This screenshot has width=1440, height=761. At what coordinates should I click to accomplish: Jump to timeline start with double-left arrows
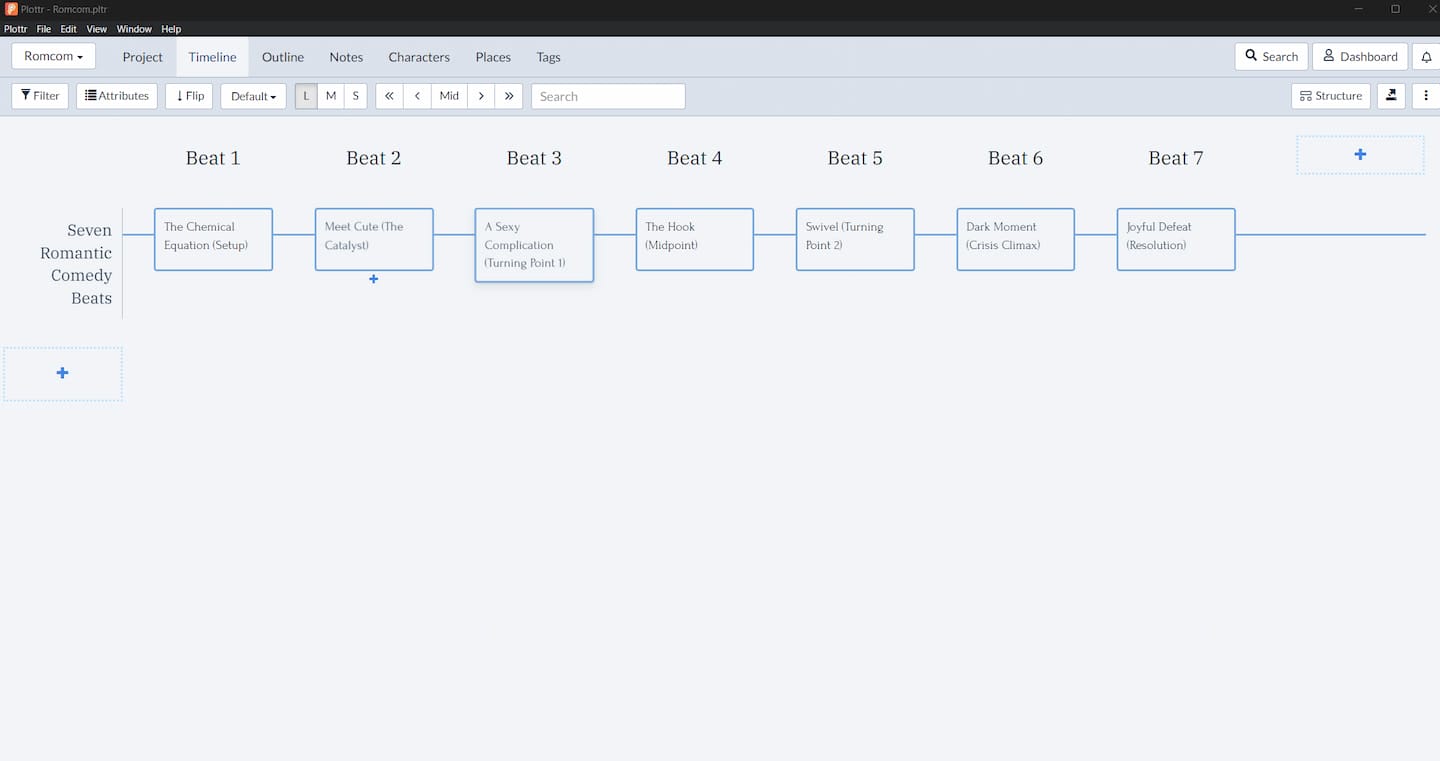coord(389,96)
